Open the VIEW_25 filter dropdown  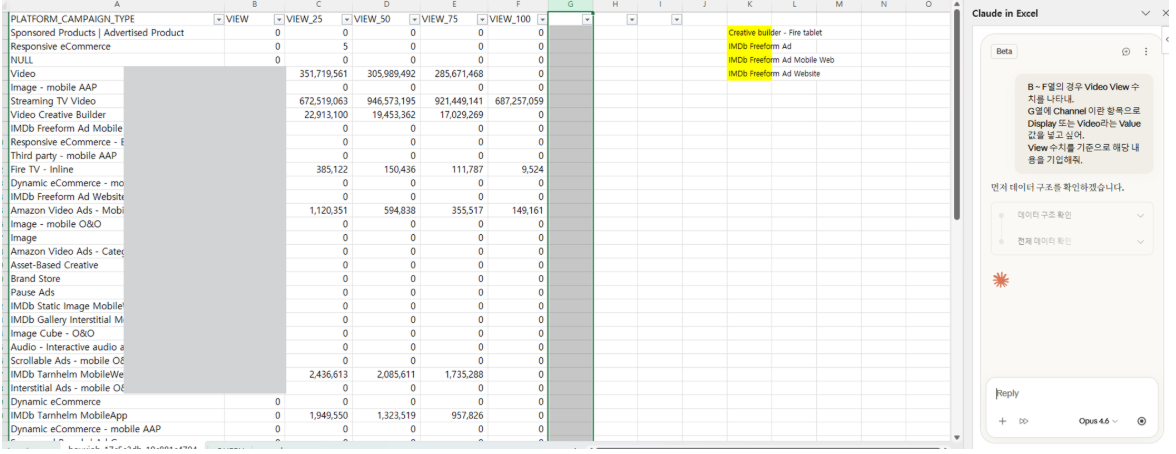coord(346,20)
